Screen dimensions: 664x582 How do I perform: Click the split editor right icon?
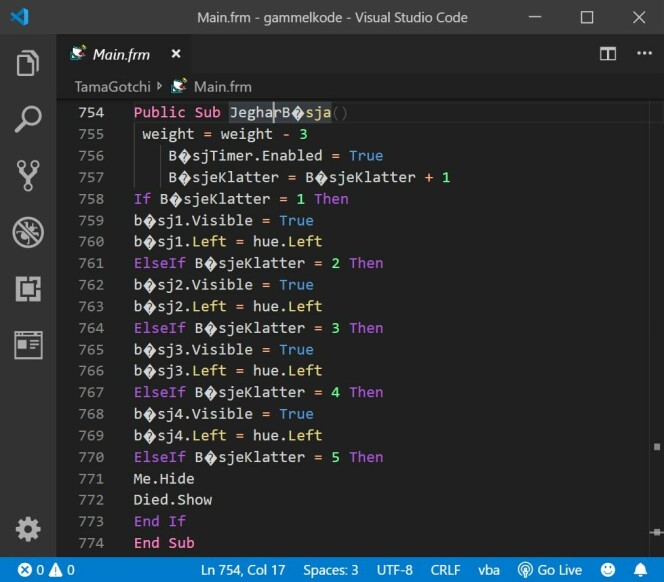pyautogui.click(x=608, y=54)
